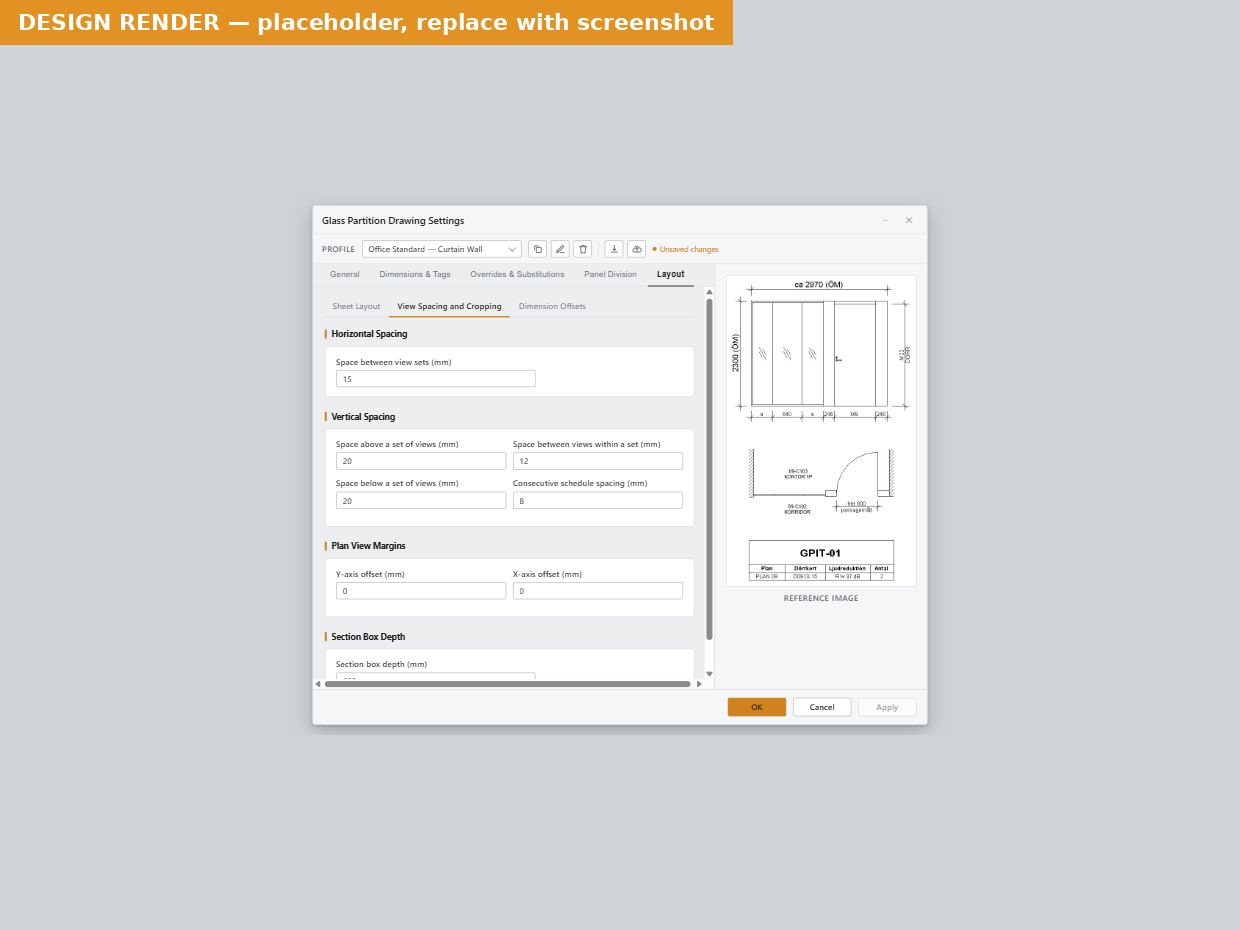Image resolution: width=1240 pixels, height=930 pixels.
Task: Click the Unsaved changes status text
Action: click(x=689, y=250)
